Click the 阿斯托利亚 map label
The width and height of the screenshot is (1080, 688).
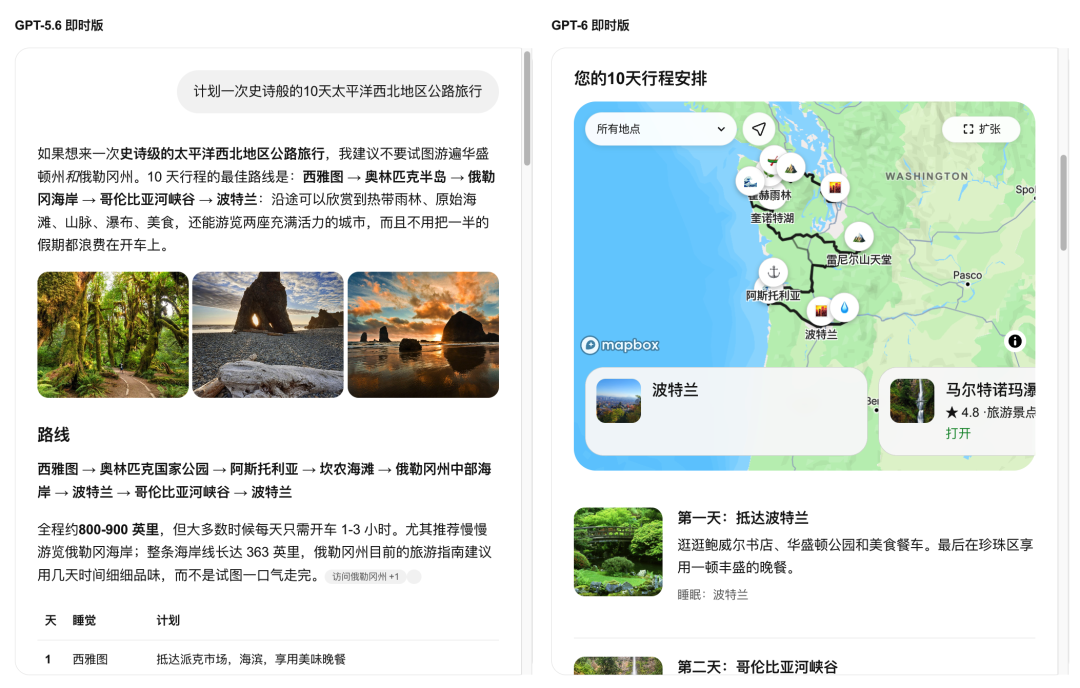point(773,295)
